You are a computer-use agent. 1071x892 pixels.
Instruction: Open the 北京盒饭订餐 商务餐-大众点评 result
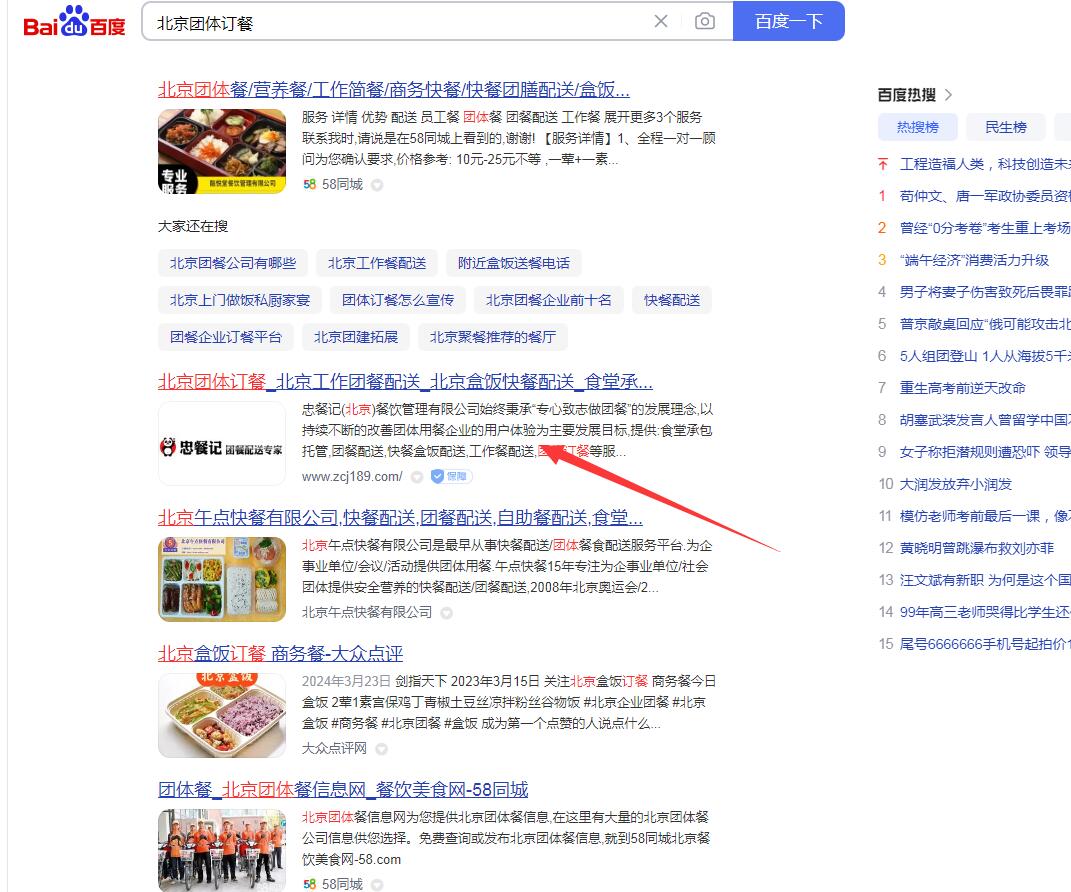pos(280,653)
